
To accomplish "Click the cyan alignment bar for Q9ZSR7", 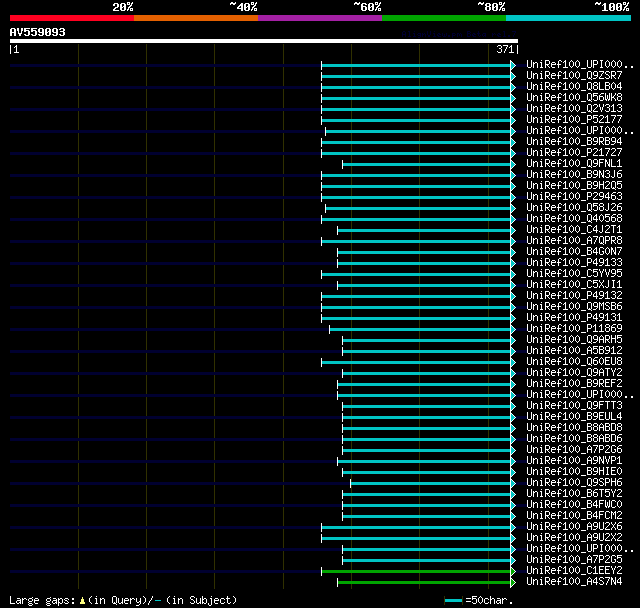I will point(418,76).
